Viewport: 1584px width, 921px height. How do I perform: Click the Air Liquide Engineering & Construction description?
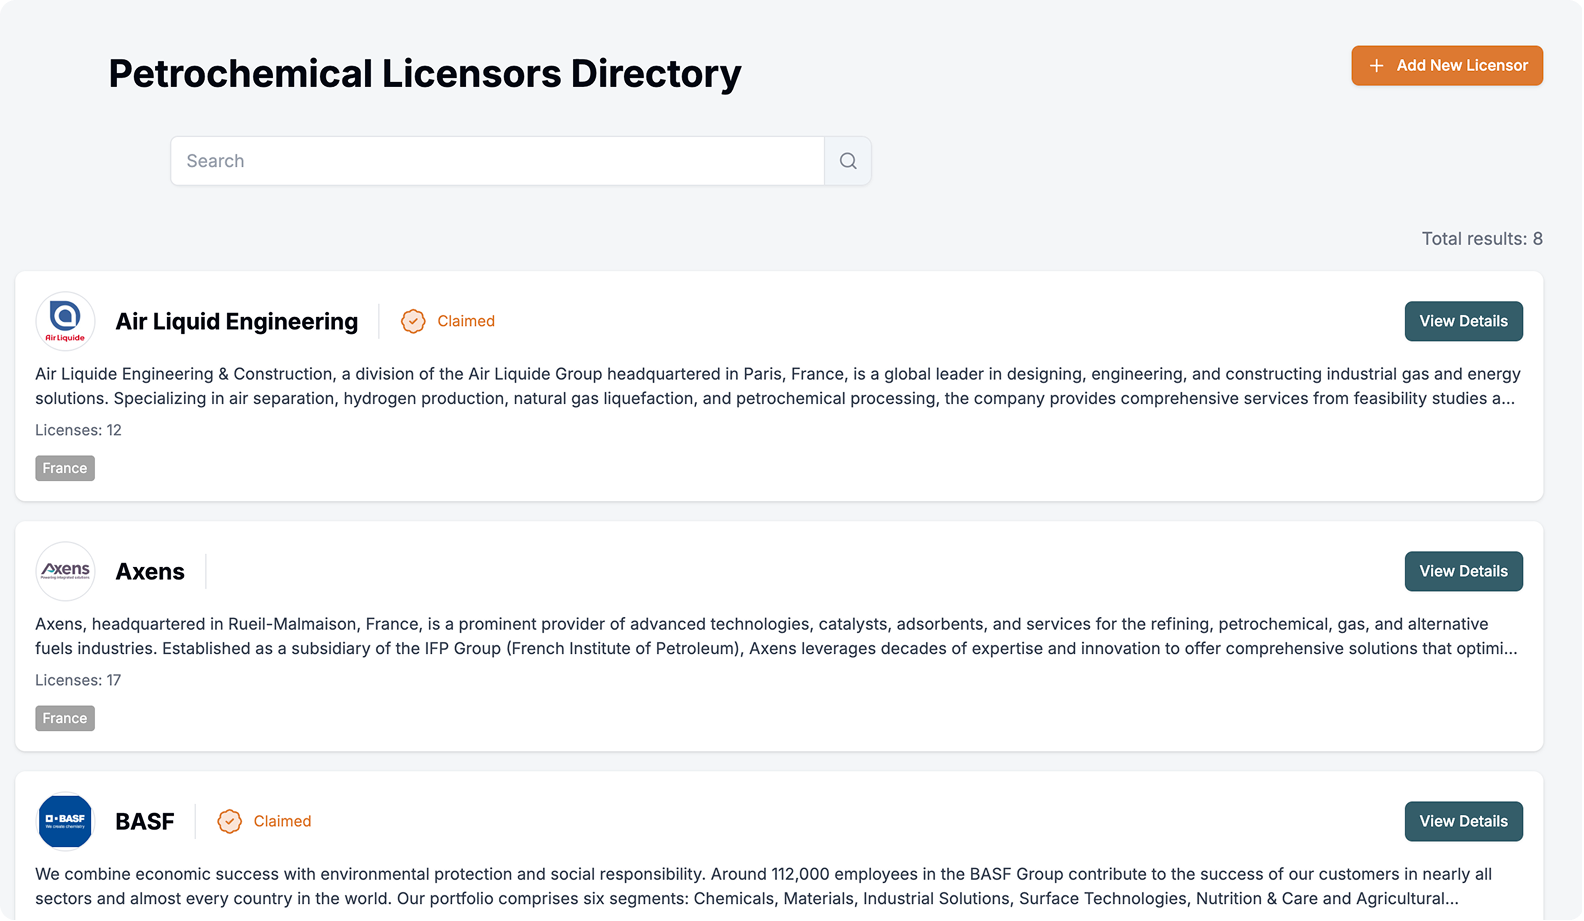pos(778,386)
